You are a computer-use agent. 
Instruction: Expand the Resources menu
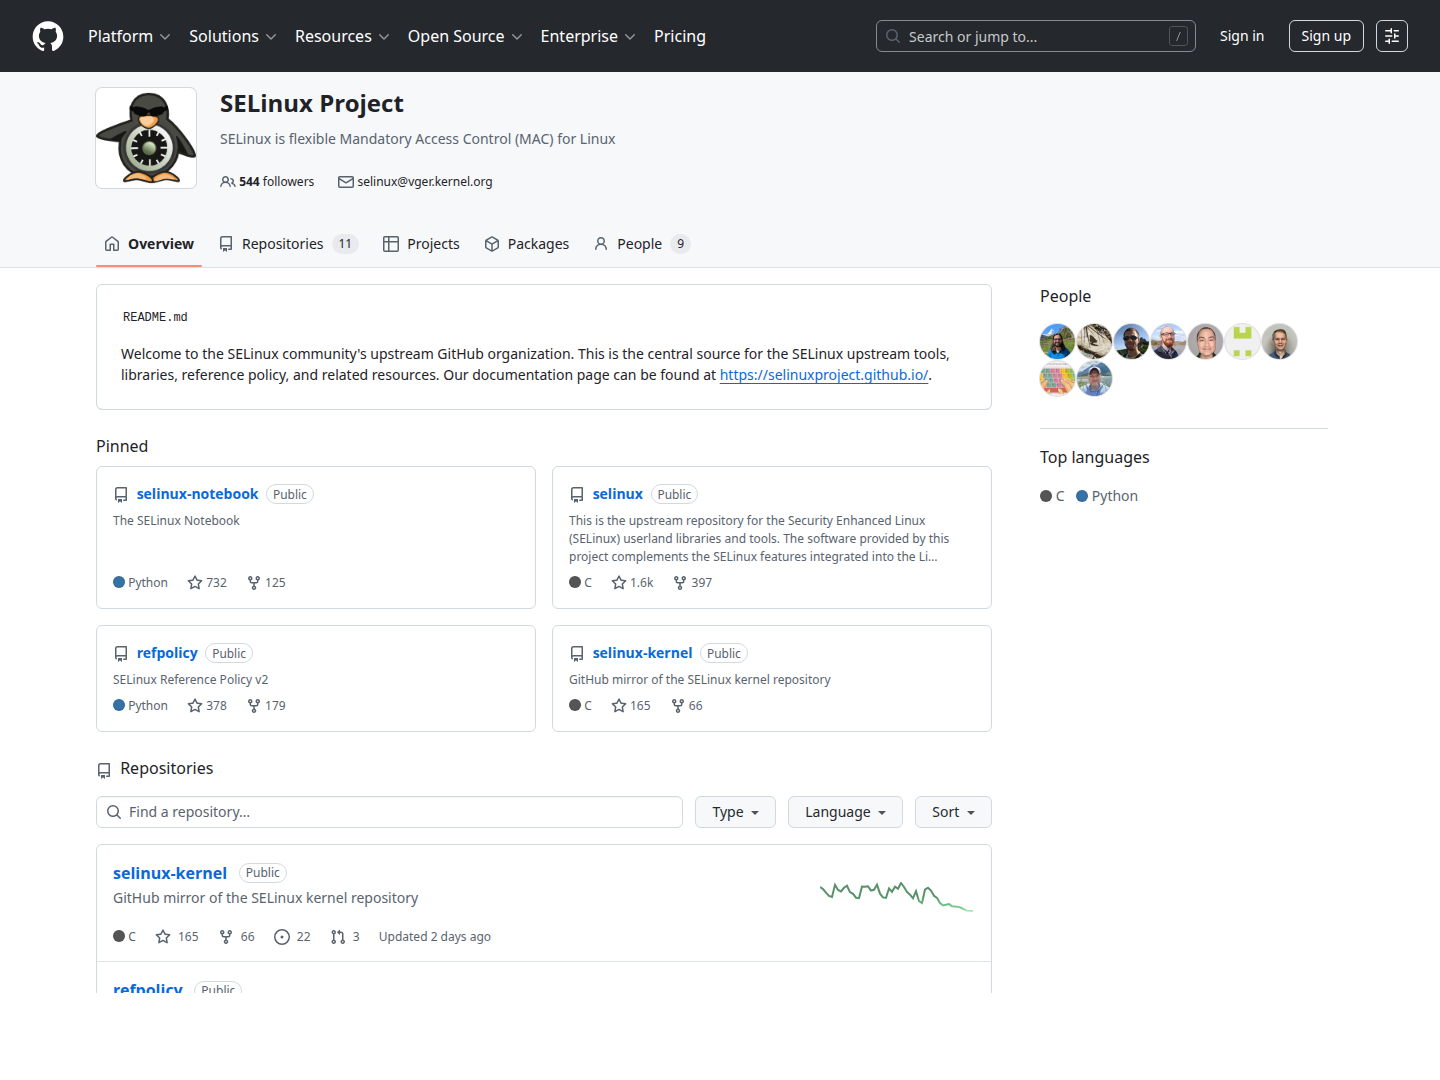pyautogui.click(x=342, y=36)
